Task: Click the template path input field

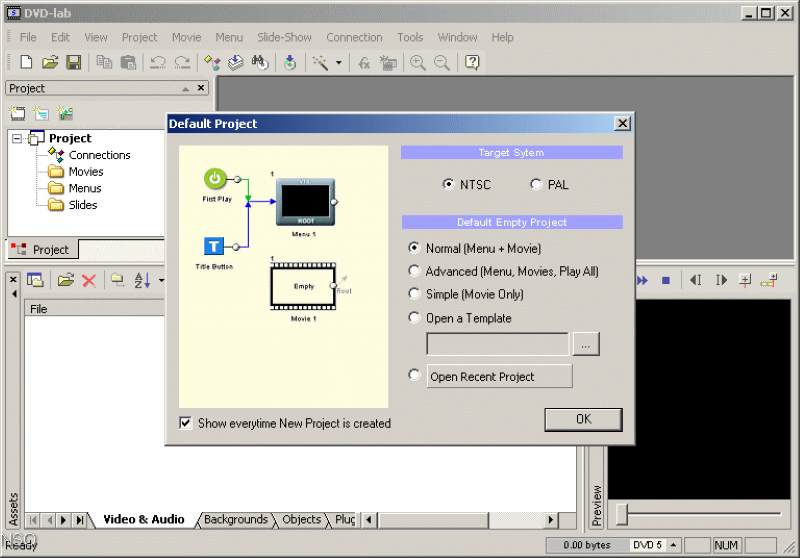Action: (497, 344)
